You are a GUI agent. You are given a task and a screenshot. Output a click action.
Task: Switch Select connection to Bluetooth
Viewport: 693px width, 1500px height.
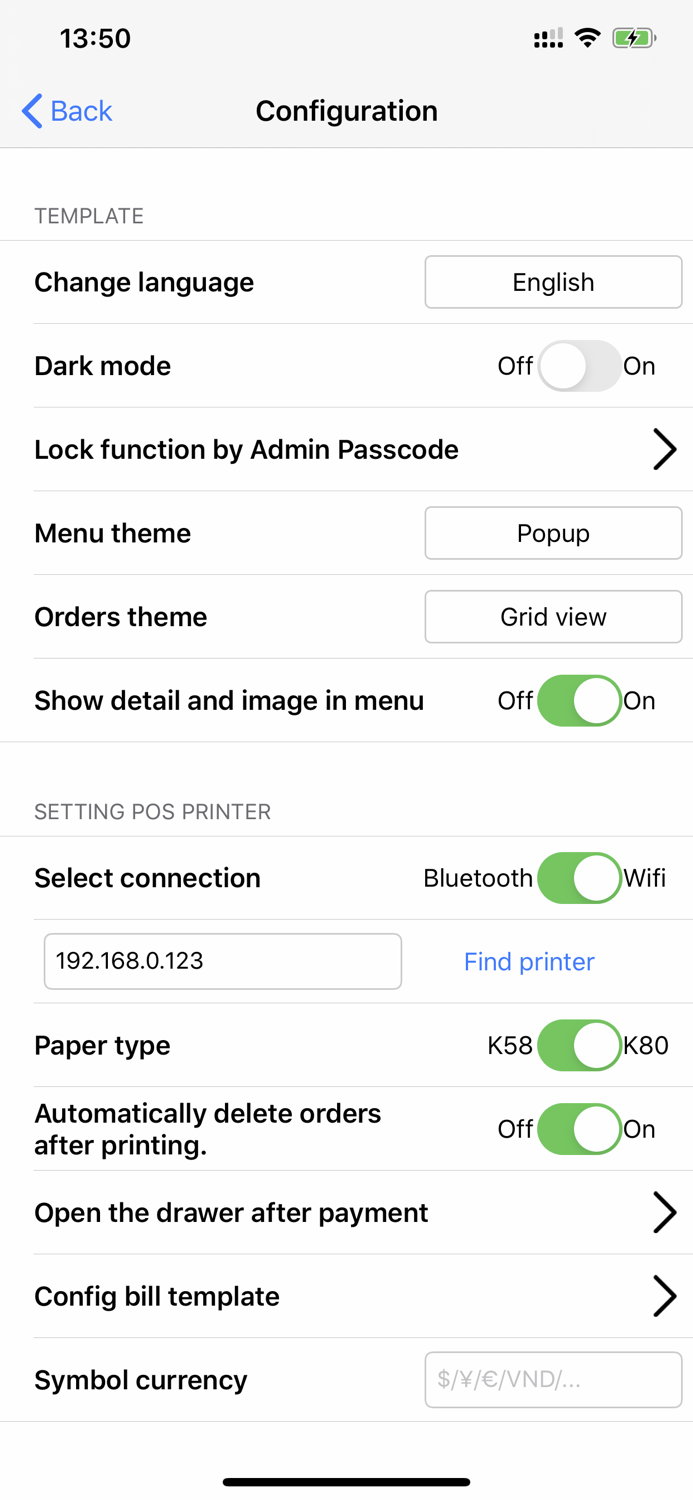click(578, 878)
